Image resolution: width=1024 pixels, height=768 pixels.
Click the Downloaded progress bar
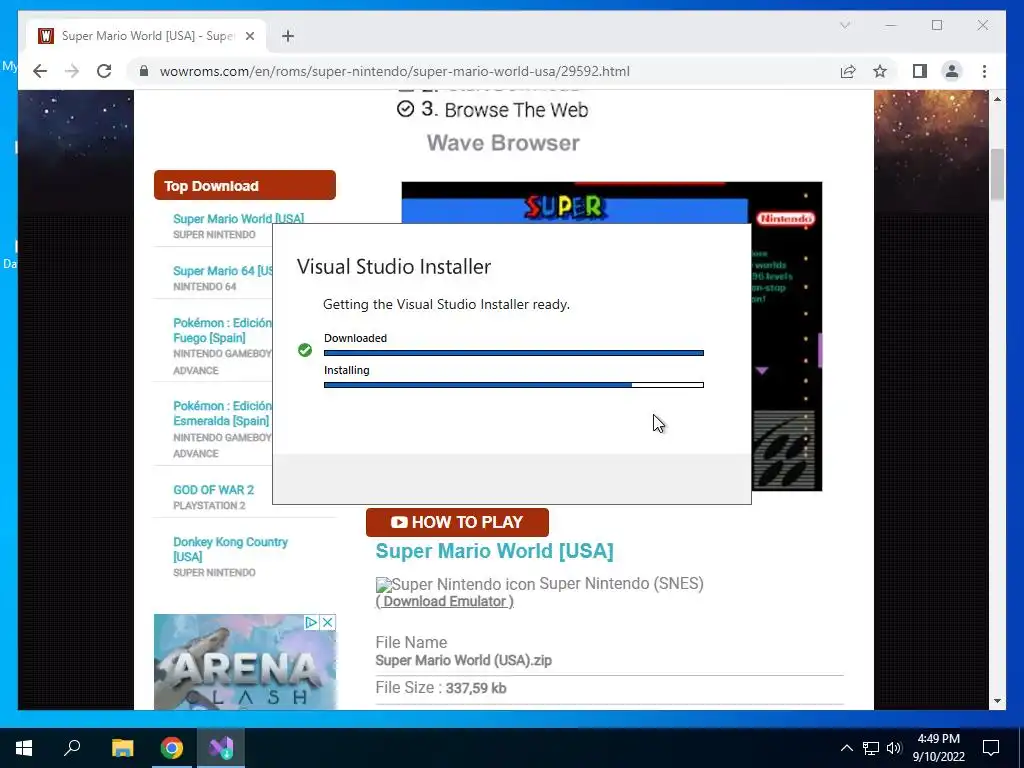point(514,353)
